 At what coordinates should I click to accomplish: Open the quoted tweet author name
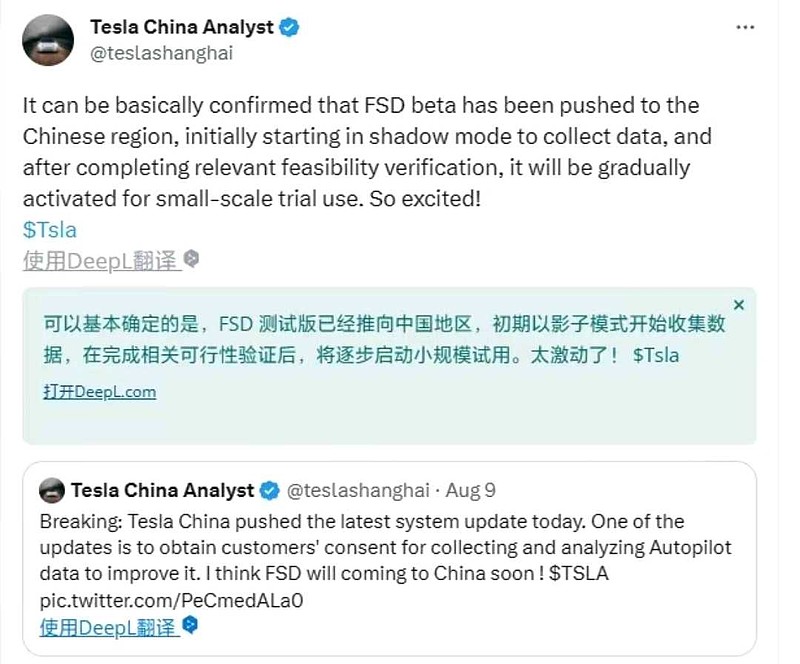click(x=162, y=490)
